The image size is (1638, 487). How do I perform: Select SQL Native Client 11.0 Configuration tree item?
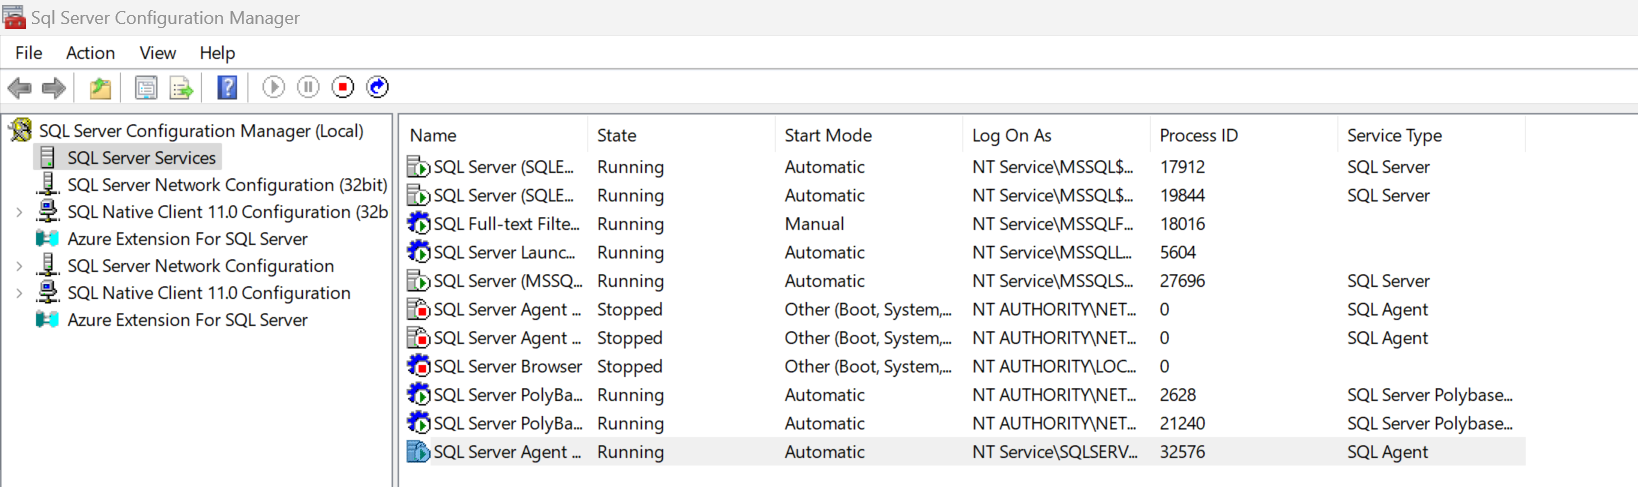tap(209, 293)
